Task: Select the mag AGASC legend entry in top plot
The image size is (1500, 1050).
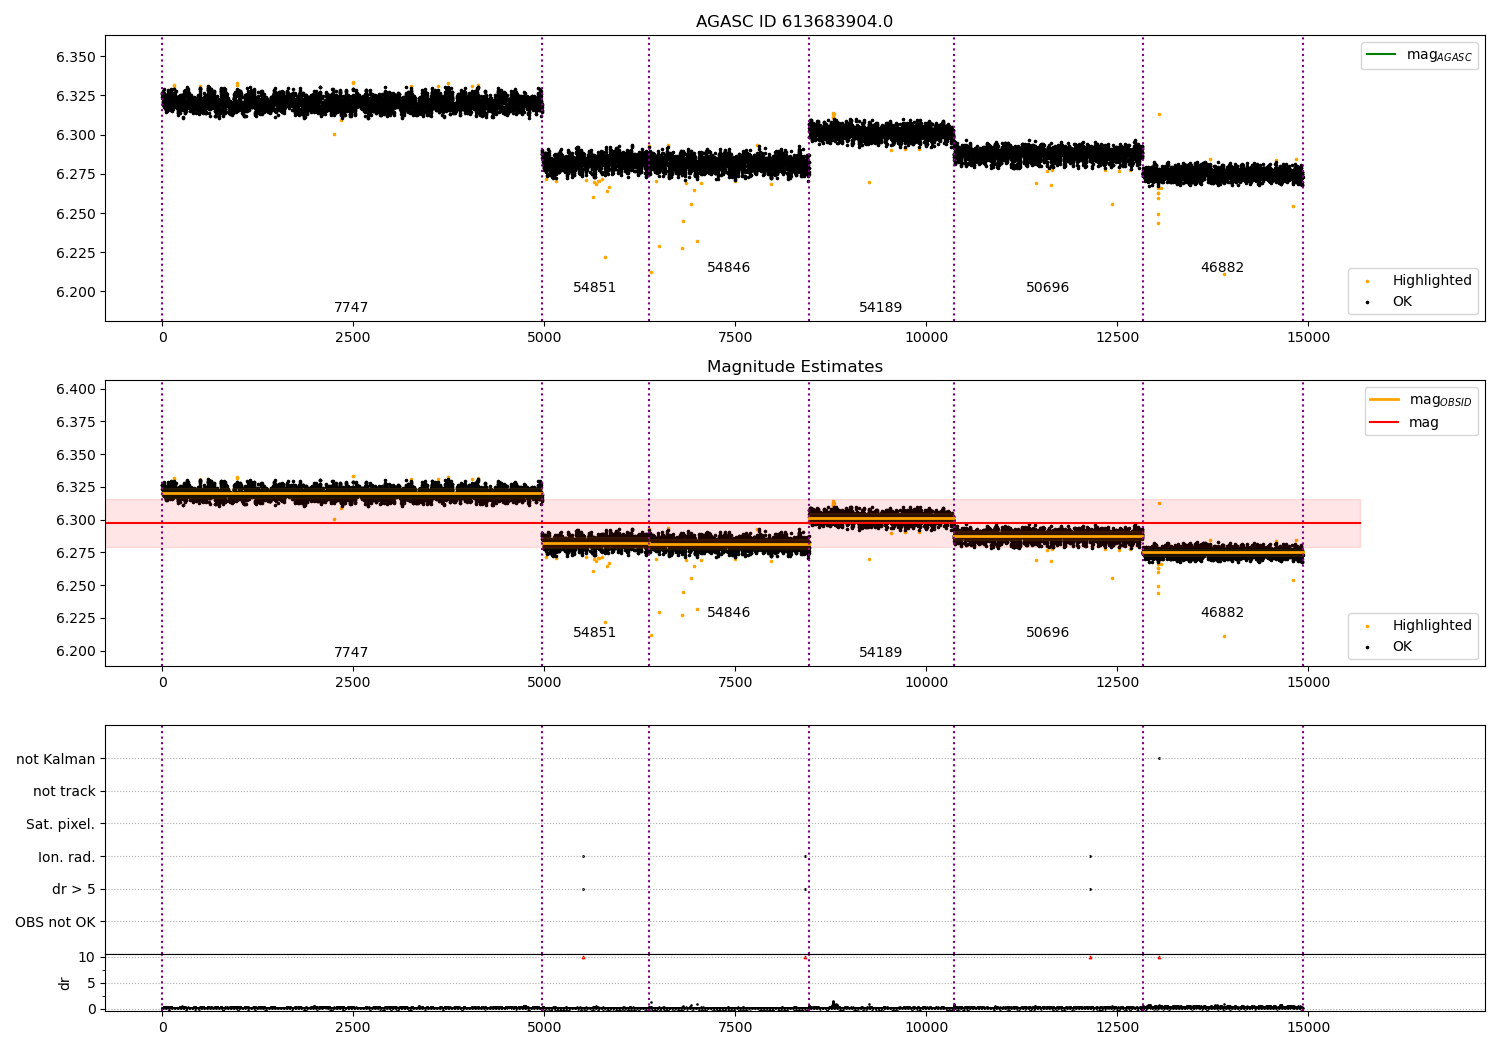Action: [1420, 55]
